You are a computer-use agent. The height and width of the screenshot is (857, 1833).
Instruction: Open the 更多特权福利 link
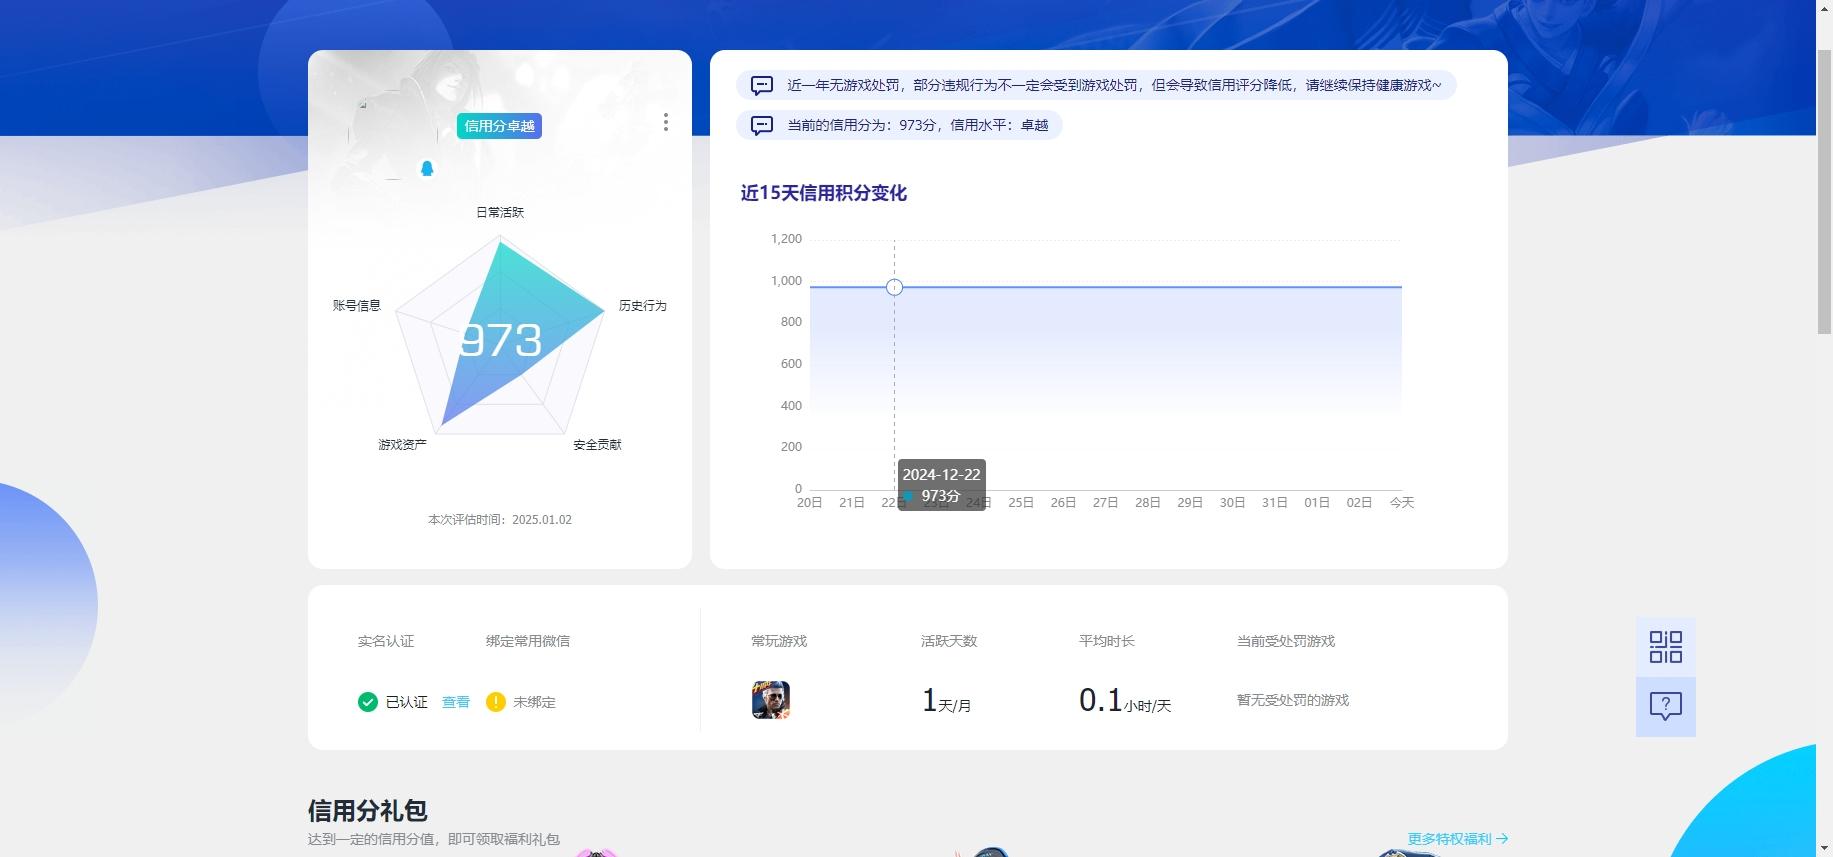click(x=1458, y=839)
